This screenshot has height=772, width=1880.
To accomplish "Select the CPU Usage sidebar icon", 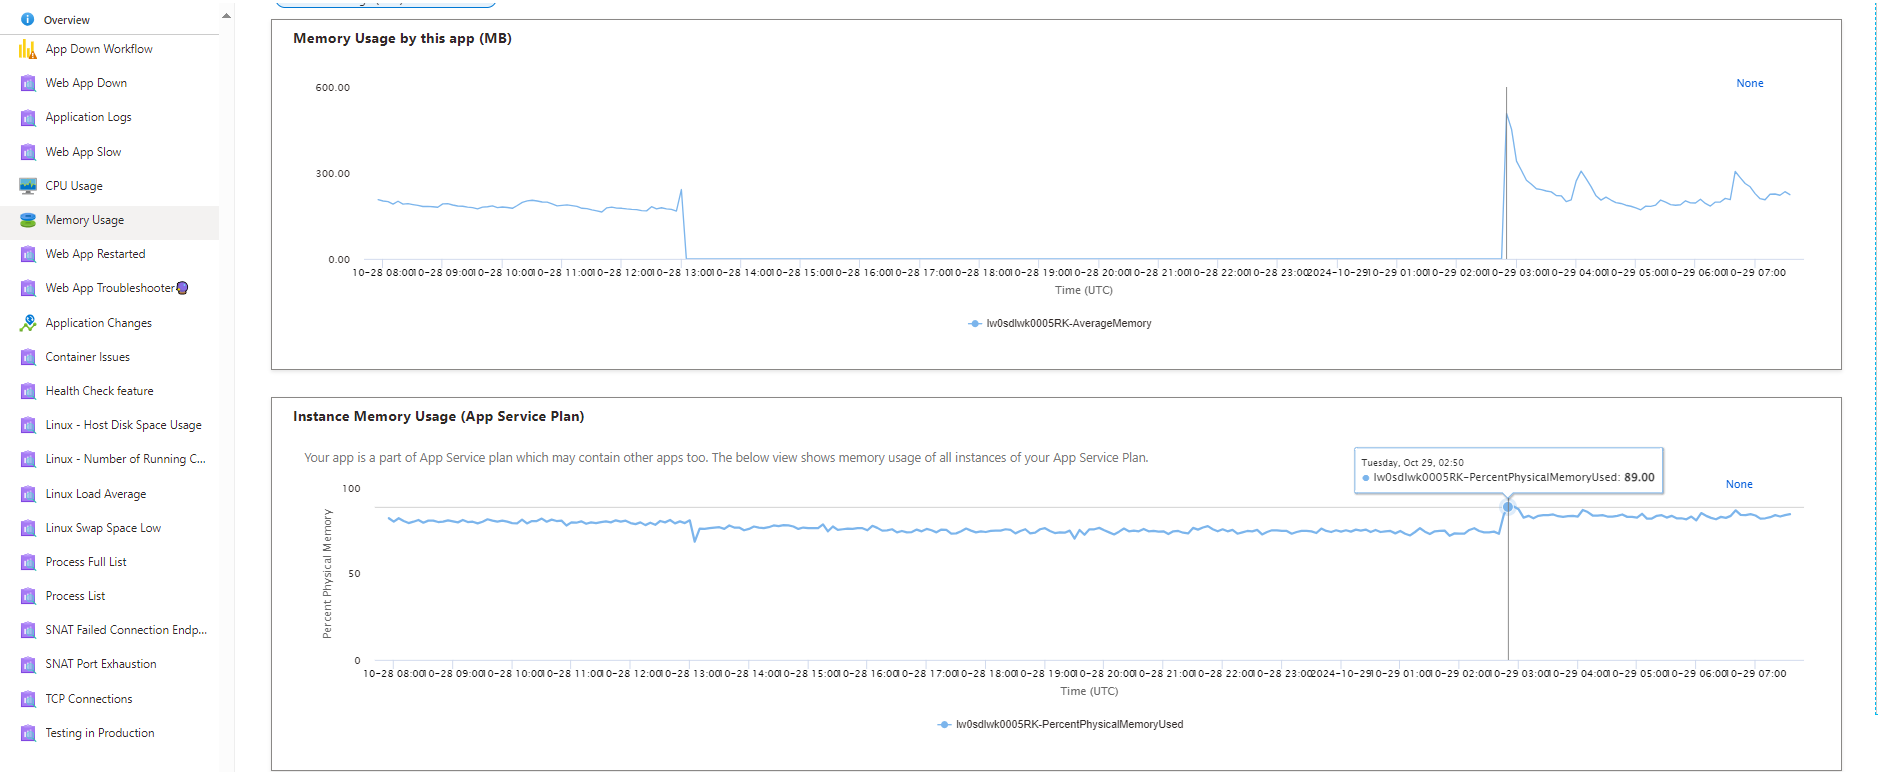I will click(27, 185).
